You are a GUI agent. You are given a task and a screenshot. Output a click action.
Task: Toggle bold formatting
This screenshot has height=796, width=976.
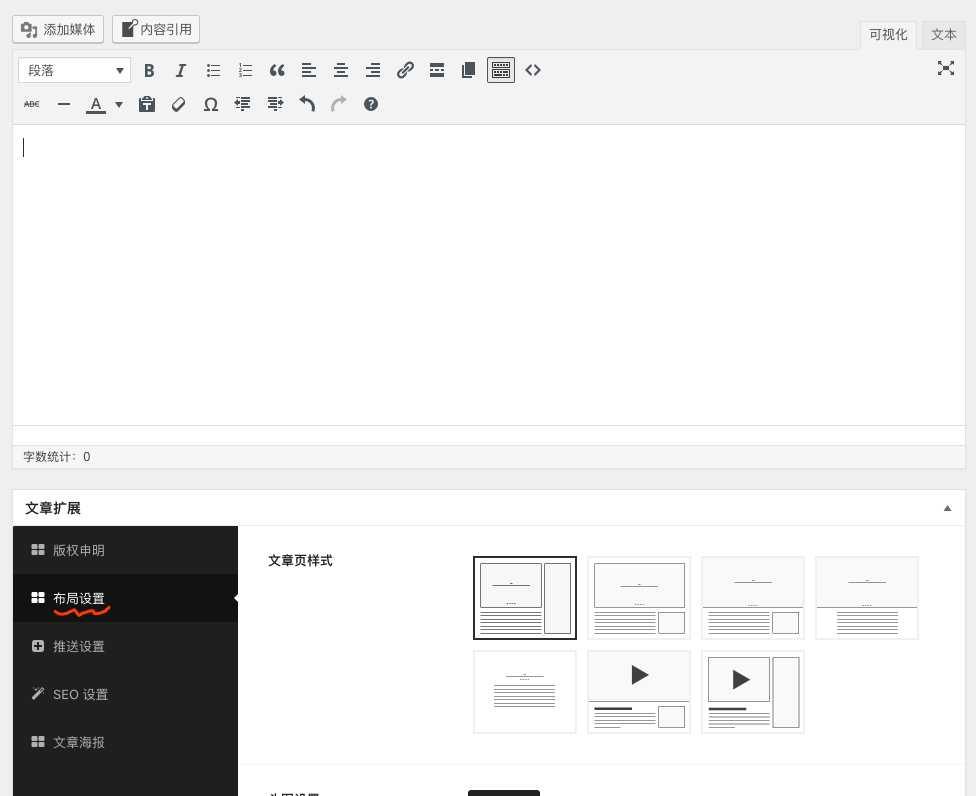[149, 70]
